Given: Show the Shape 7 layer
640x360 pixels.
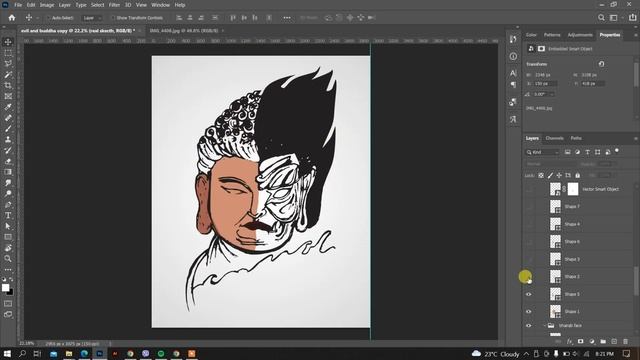Looking at the screenshot, I should 529,207.
